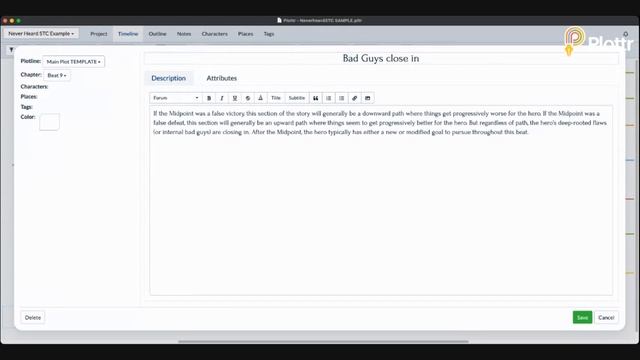Image resolution: width=640 pixels, height=360 pixels.
Task: Click the horizontal scrollbar at the bottom
Action: tap(323, 341)
